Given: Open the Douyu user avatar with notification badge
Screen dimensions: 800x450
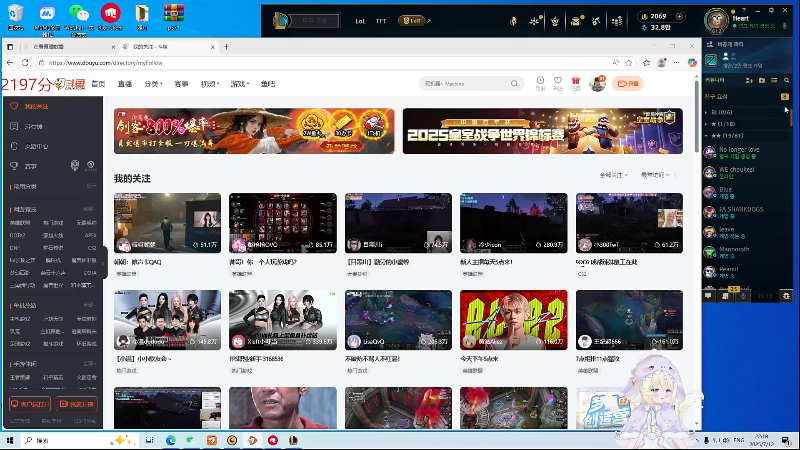Looking at the screenshot, I should click(x=597, y=83).
